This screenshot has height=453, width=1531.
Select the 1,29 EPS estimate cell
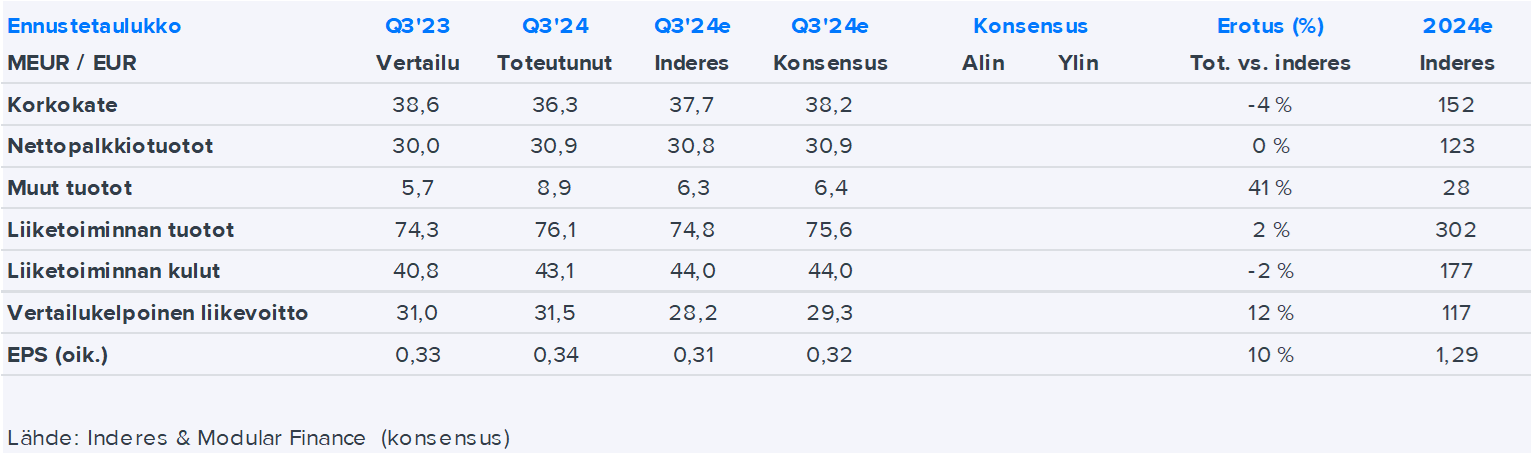click(1457, 355)
